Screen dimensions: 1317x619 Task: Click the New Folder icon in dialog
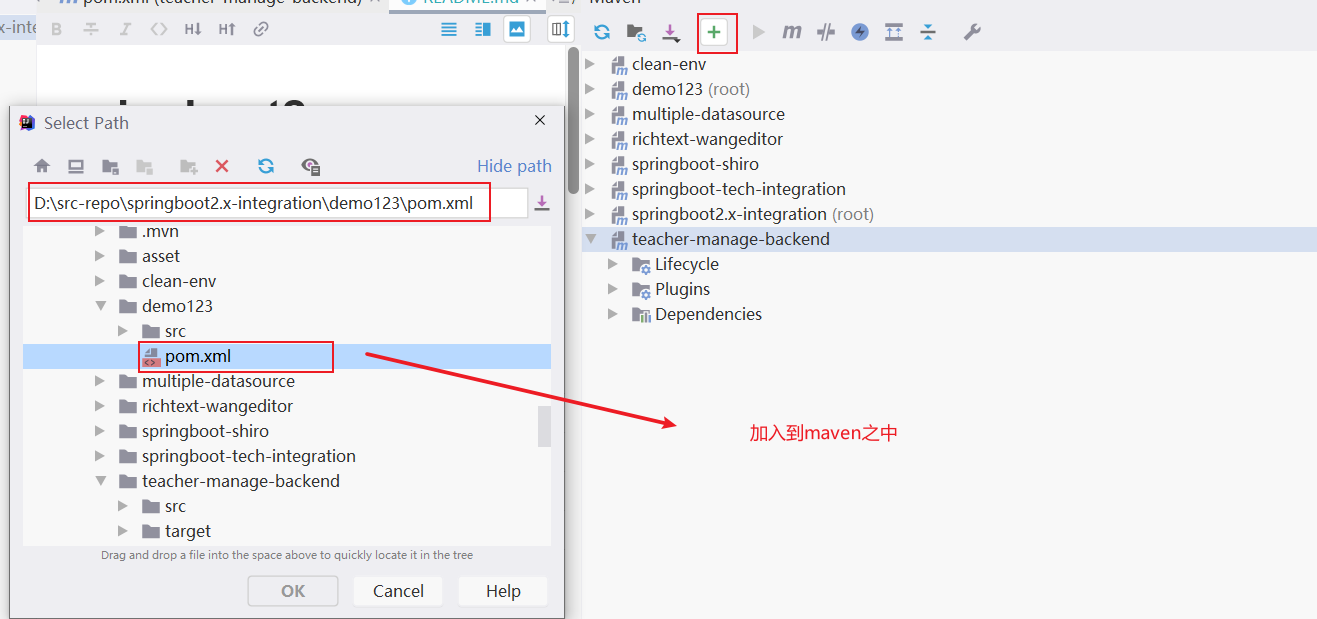pyautogui.click(x=188, y=166)
